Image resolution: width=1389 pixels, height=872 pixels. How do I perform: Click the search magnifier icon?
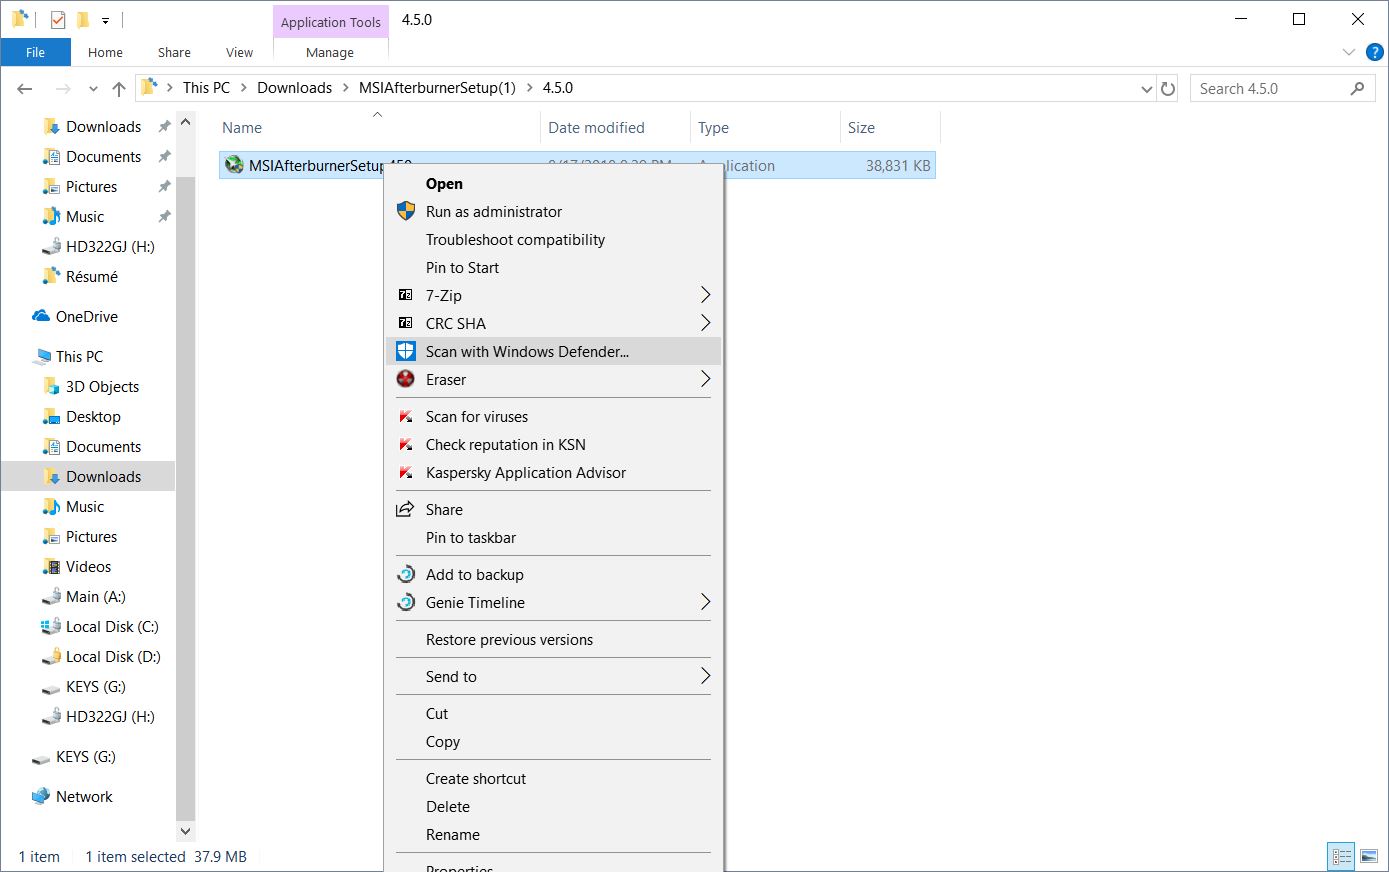click(x=1357, y=88)
